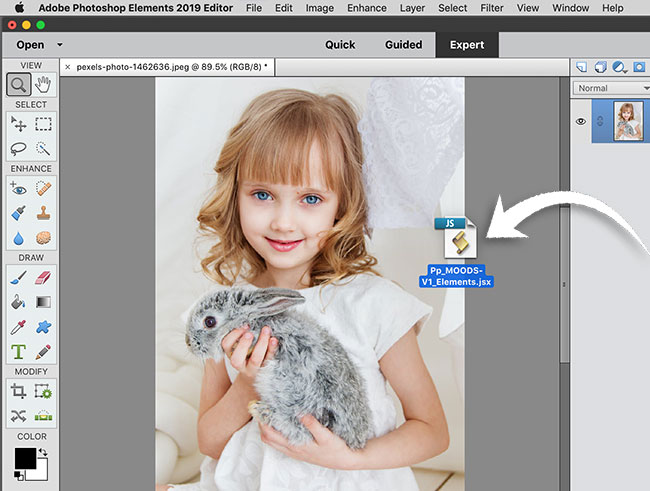The width and height of the screenshot is (650, 491).
Task: Select the Paint Bucket tool
Action: coord(19,302)
